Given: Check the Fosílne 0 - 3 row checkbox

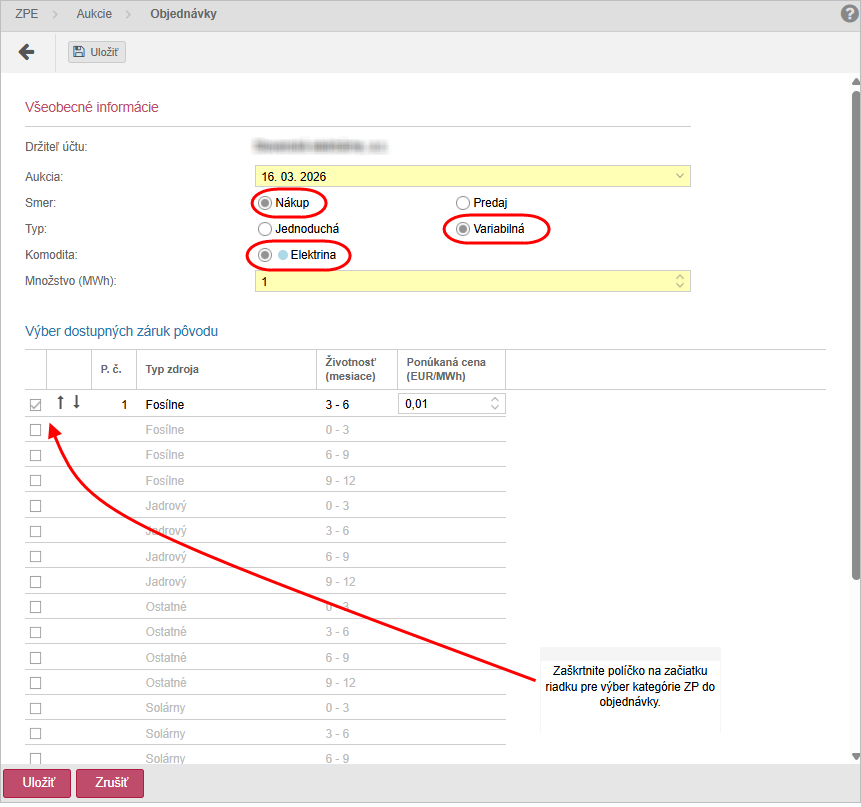Looking at the screenshot, I should (36, 430).
